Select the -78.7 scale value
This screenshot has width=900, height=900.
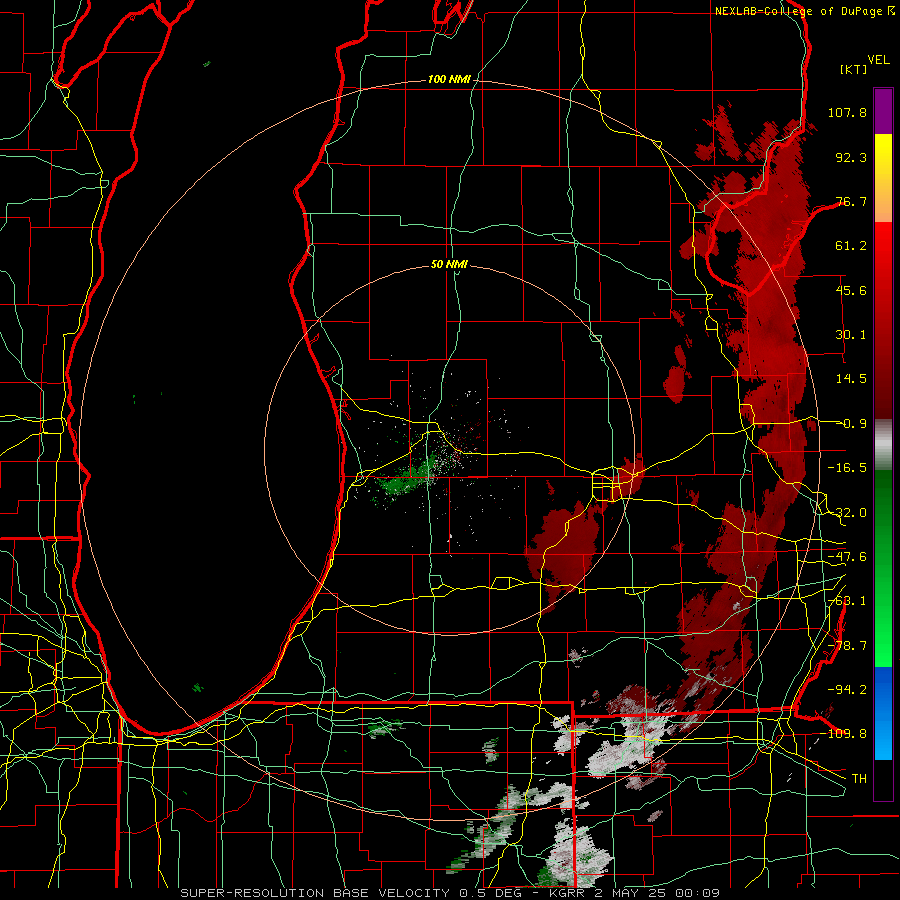tap(847, 646)
